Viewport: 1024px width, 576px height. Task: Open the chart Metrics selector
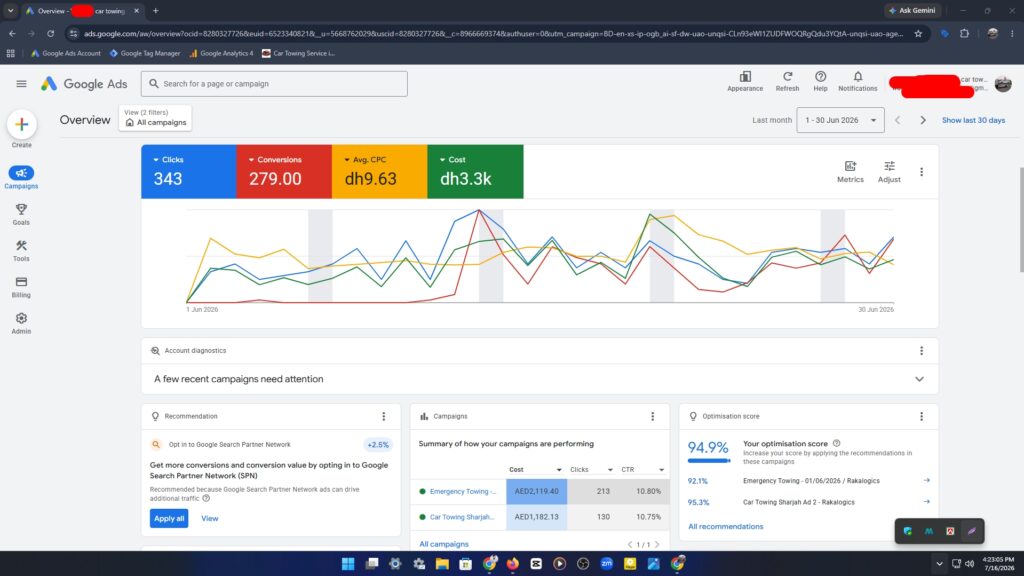pos(850,171)
